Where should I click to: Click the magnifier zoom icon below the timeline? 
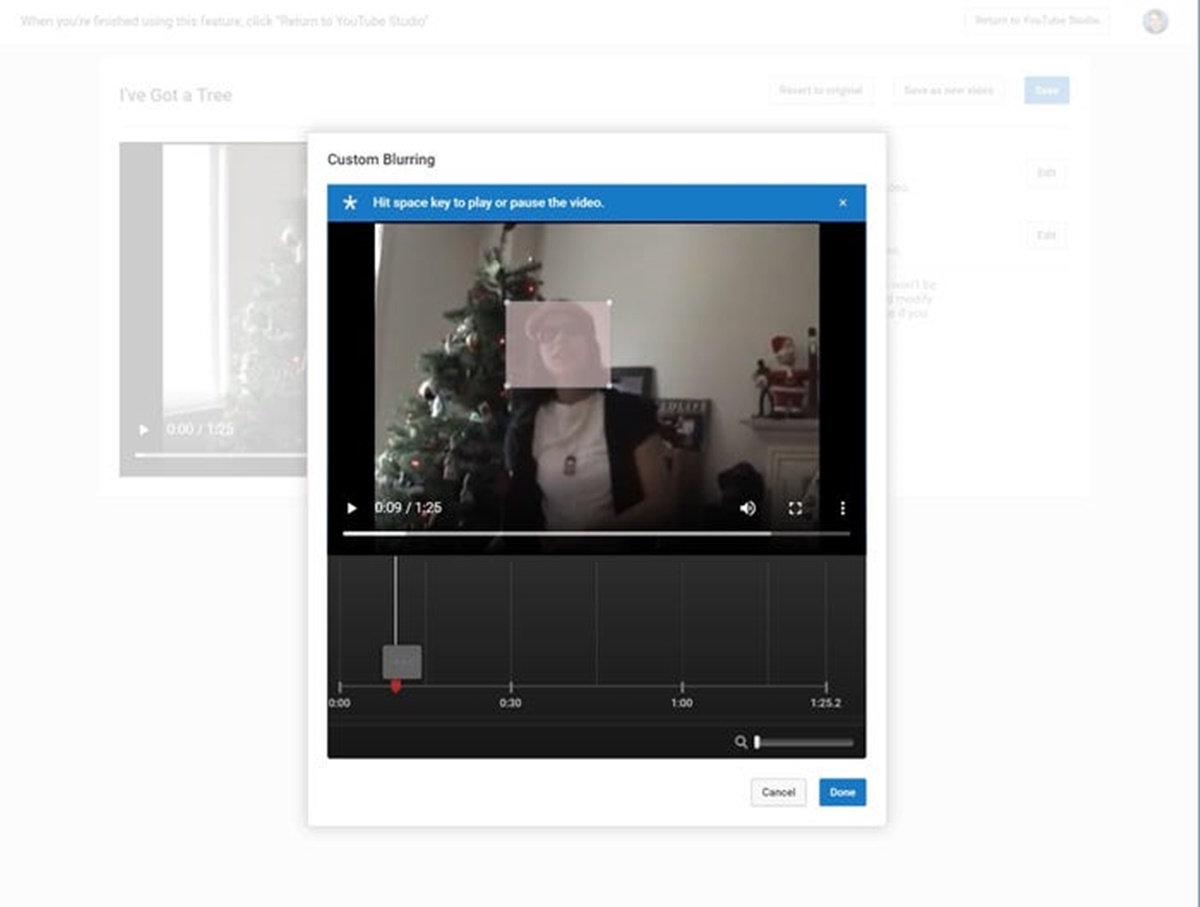tap(740, 742)
